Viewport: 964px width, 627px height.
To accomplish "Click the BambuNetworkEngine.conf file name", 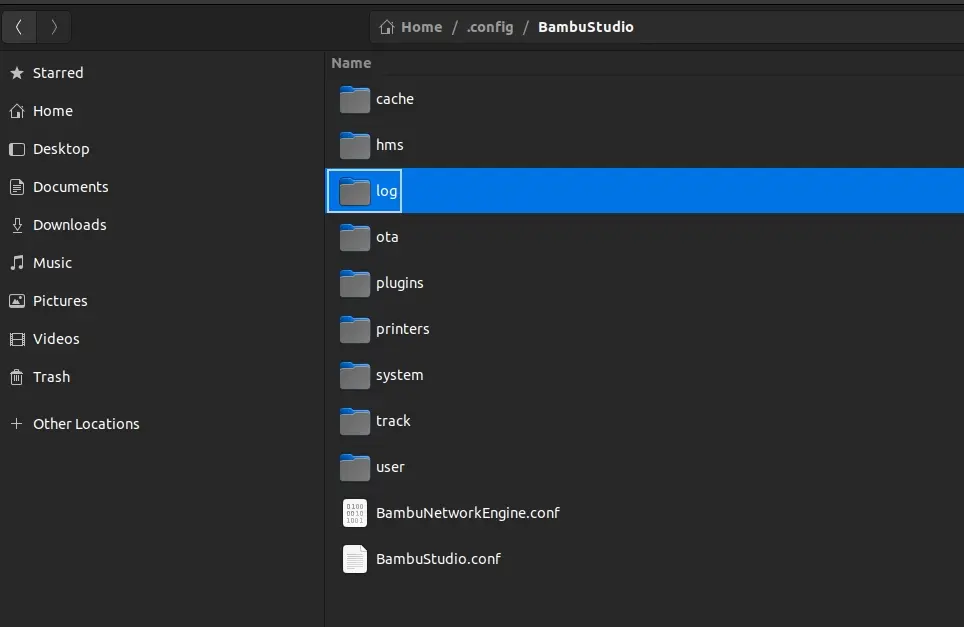I will pyautogui.click(x=468, y=513).
